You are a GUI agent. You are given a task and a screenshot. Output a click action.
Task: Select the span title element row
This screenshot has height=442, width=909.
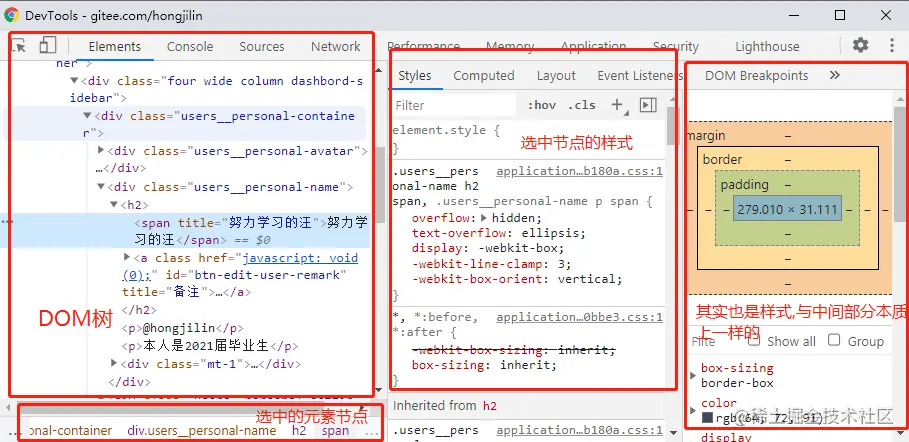pyautogui.click(x=186, y=230)
